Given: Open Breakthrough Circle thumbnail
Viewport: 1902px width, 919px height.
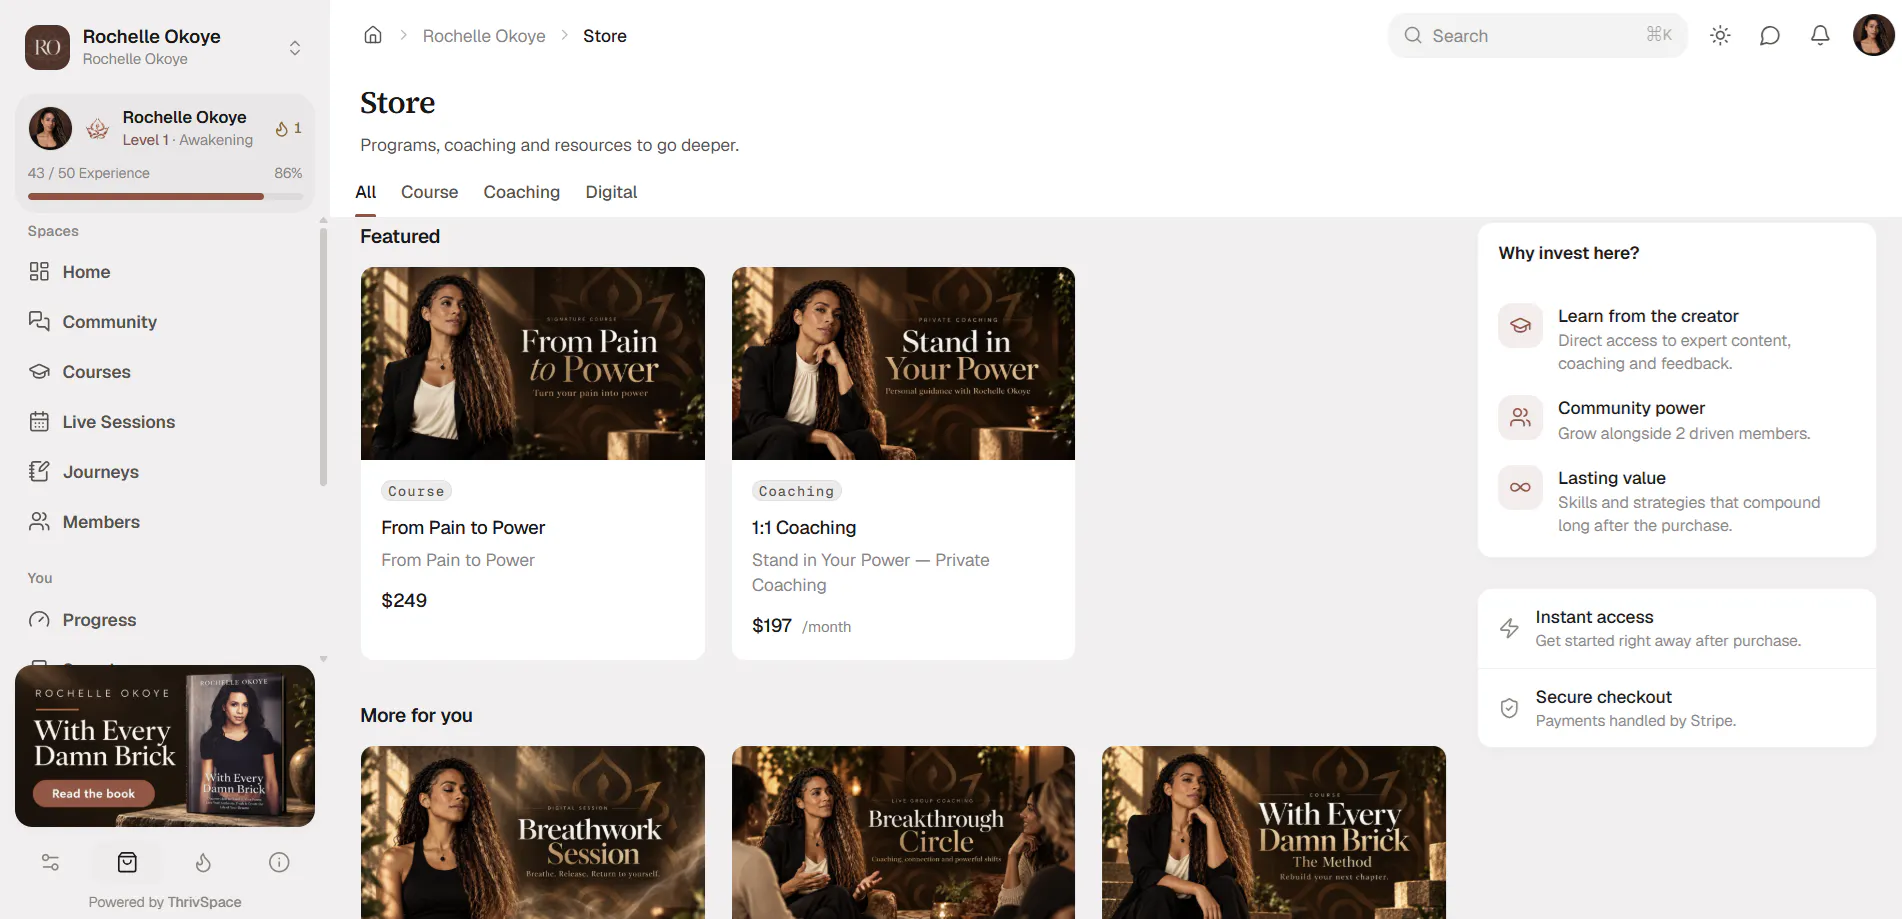Looking at the screenshot, I should click(x=903, y=832).
